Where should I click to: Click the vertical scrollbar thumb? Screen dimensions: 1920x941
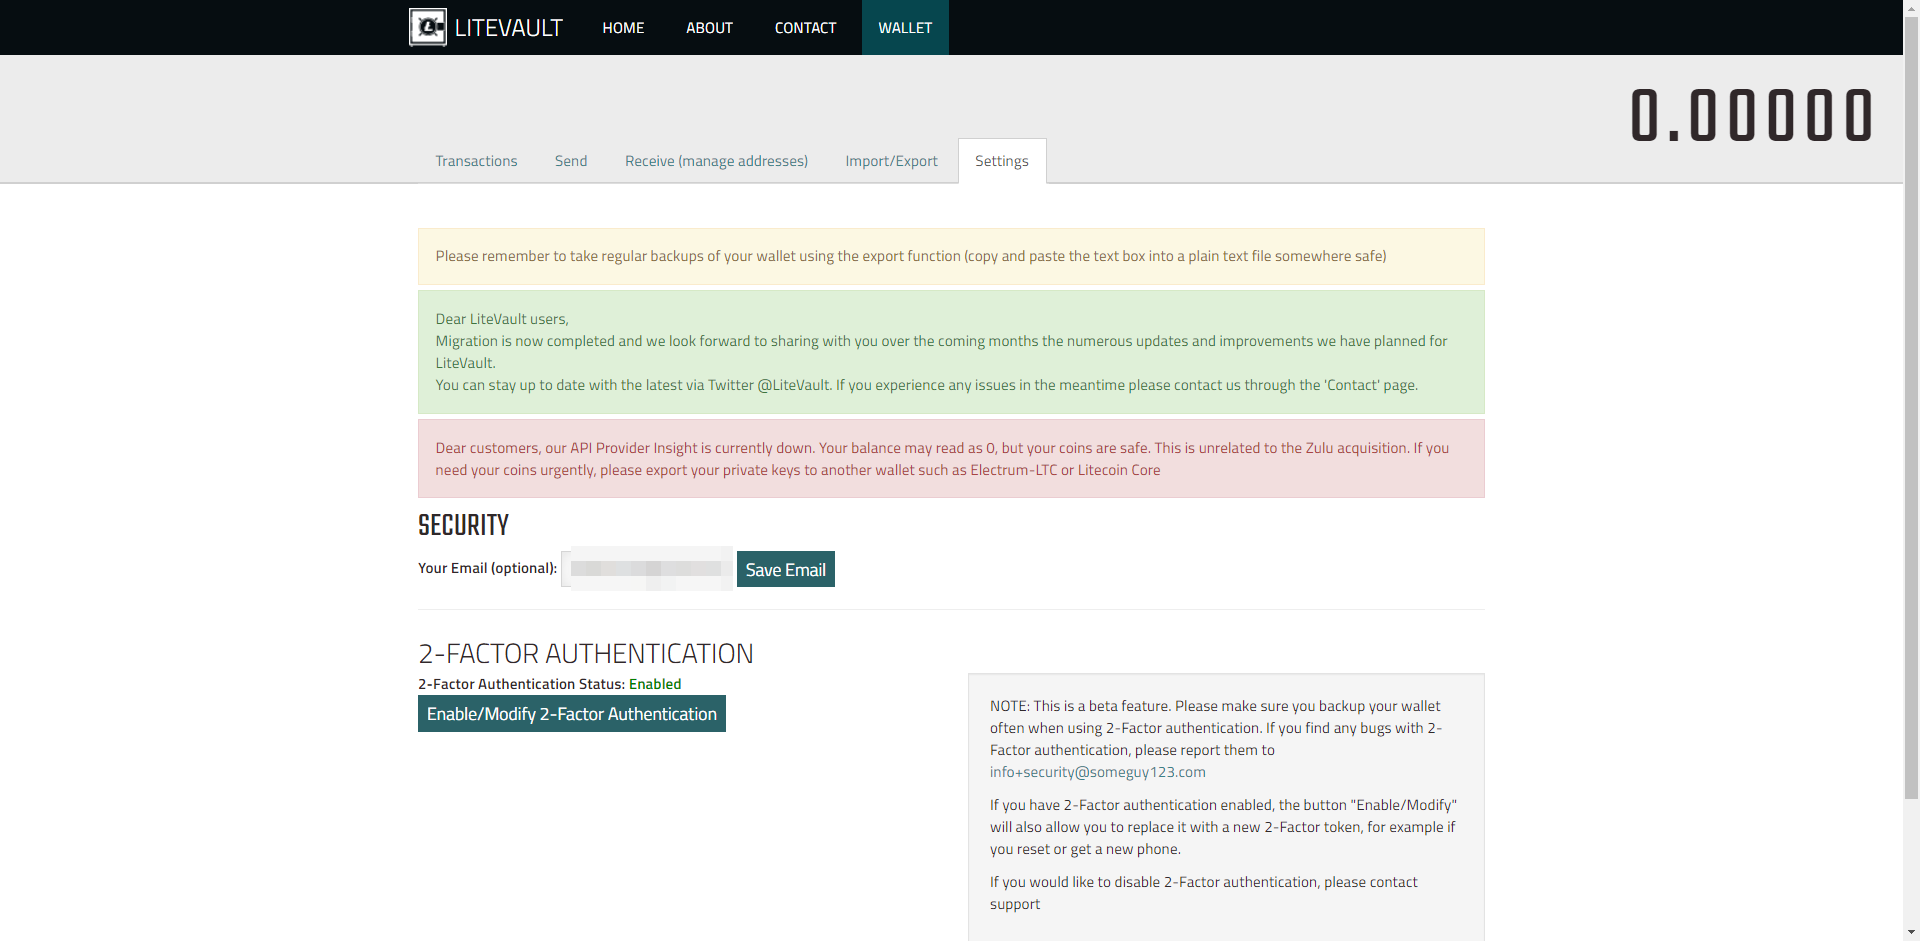point(1911,400)
